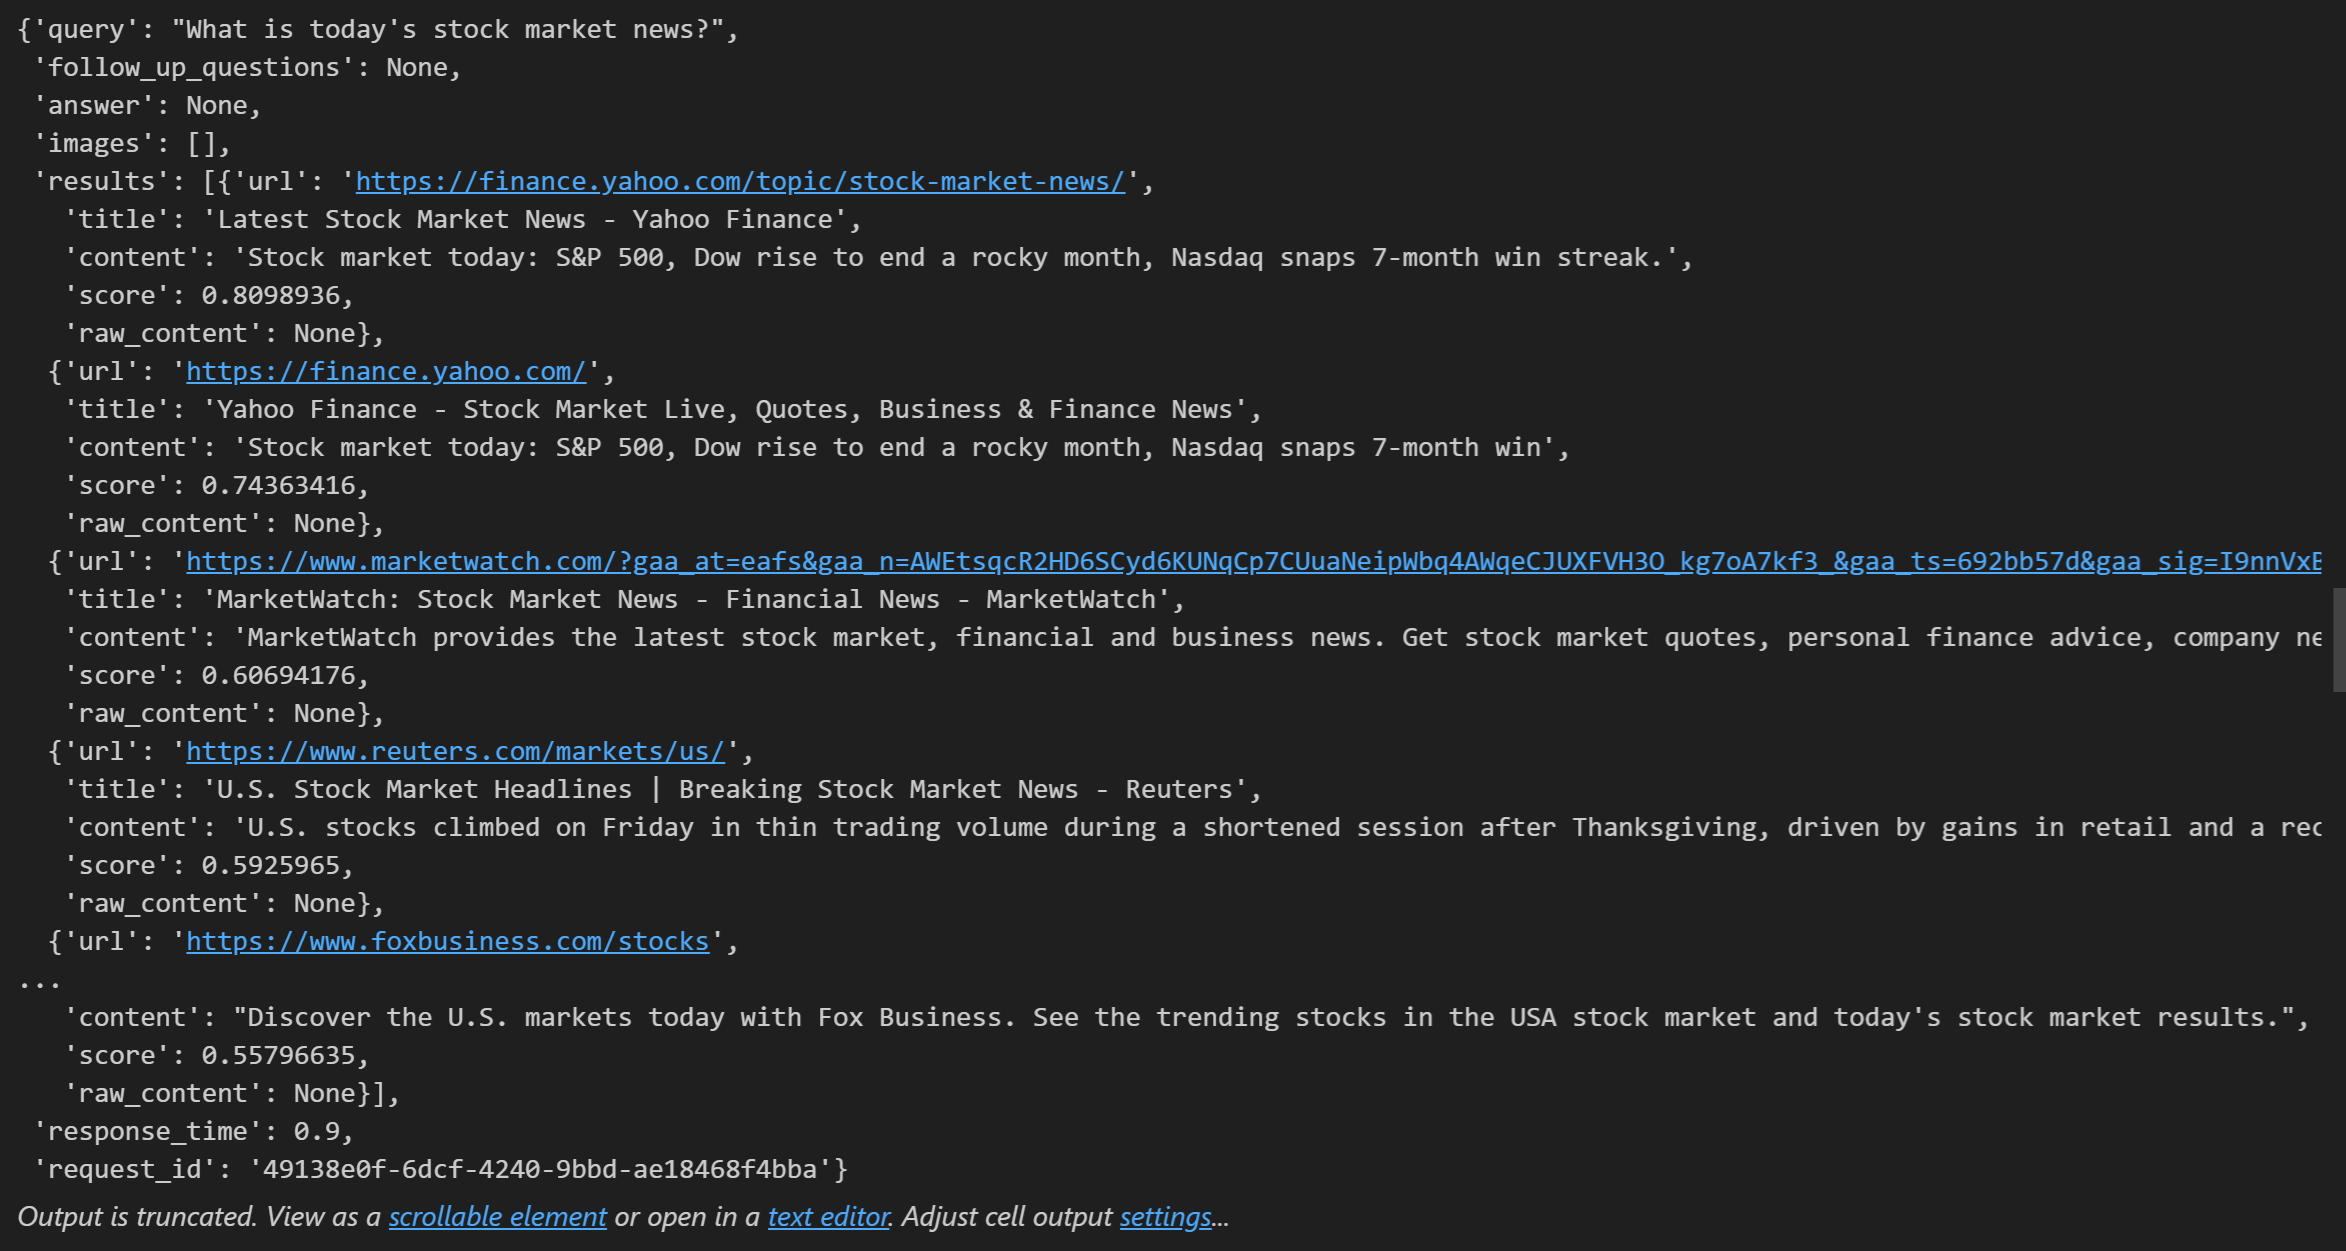Screen dimensions: 2346x1251
Task: Open cell output settings link
Action: click(1165, 1216)
